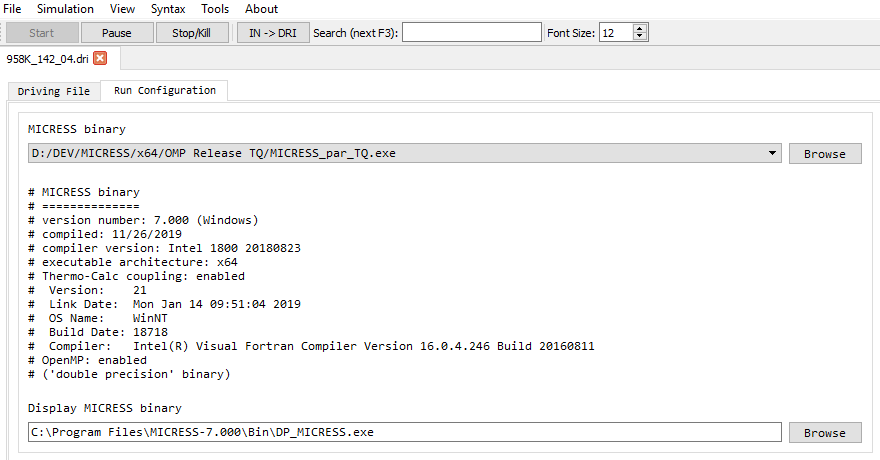Image resolution: width=880 pixels, height=460 pixels.
Task: Open the Syntax menu
Action: point(168,9)
